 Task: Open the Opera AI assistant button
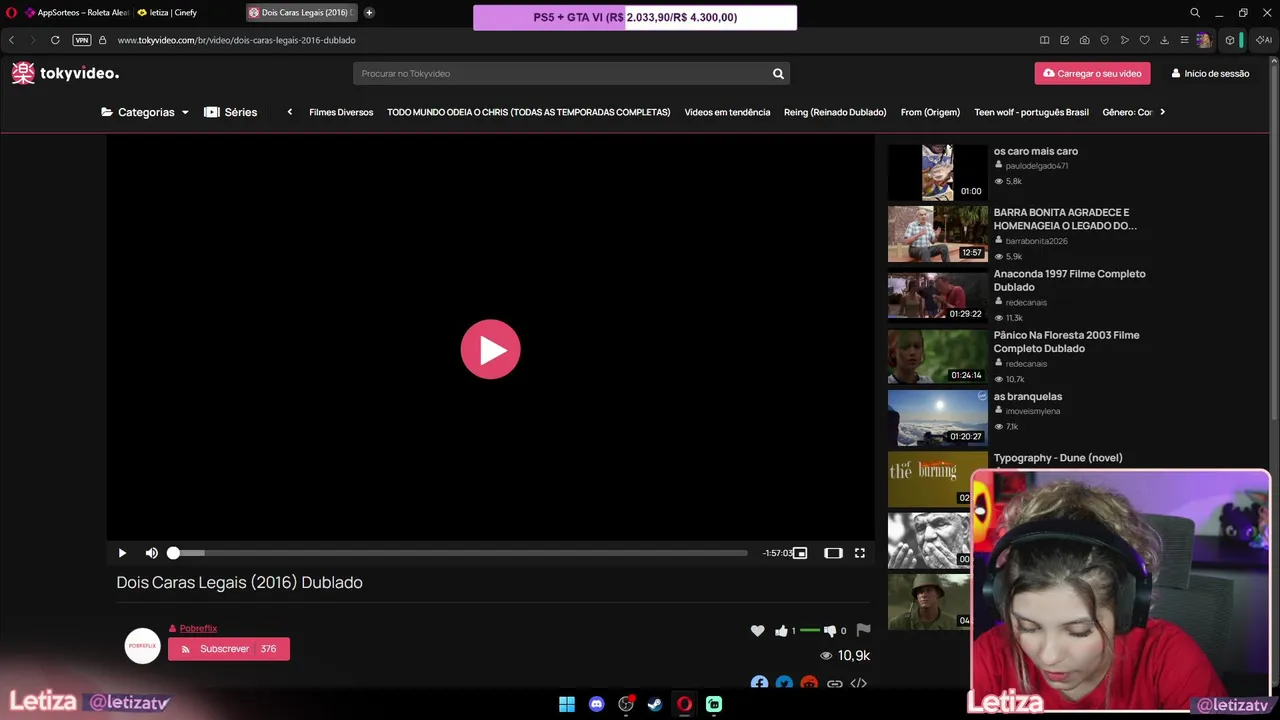(1264, 40)
